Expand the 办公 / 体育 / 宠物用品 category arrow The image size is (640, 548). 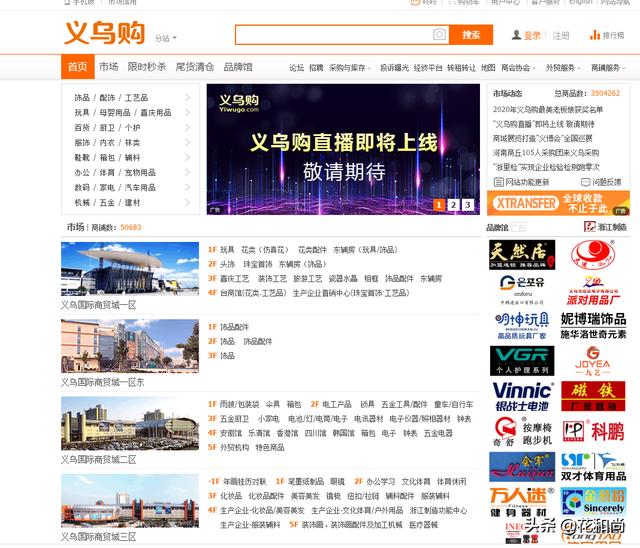(188, 172)
